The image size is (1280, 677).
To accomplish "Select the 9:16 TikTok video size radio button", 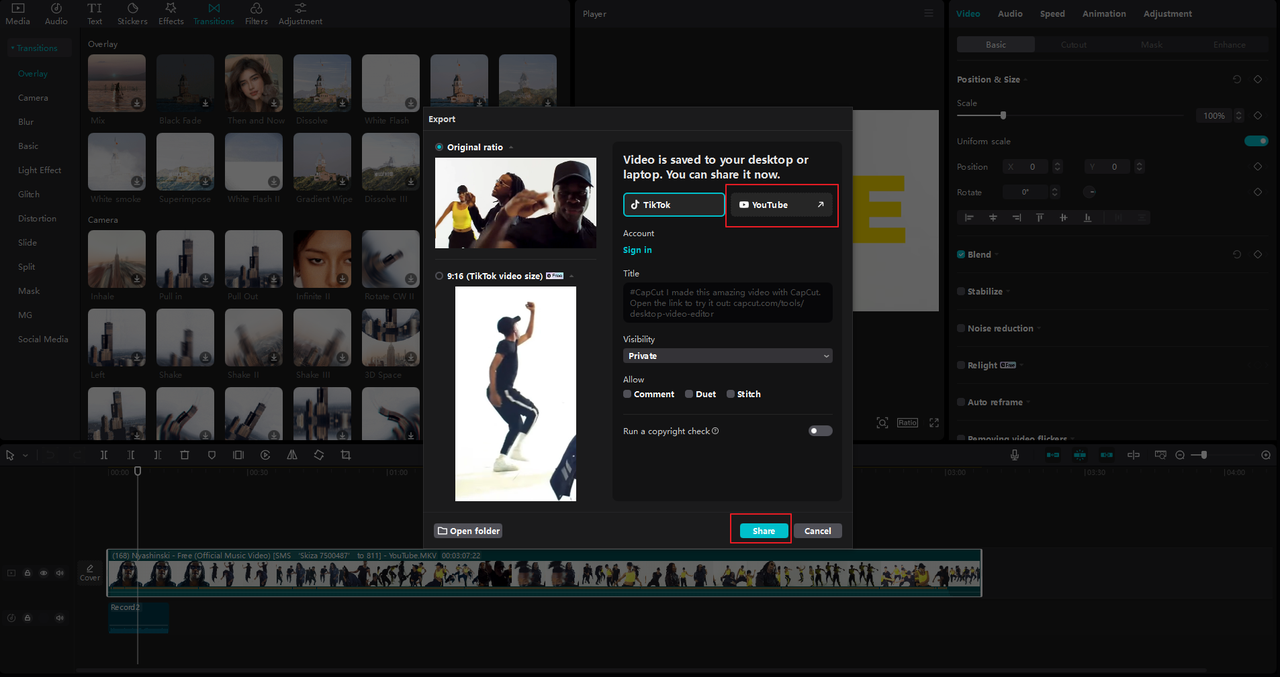I will coord(439,275).
